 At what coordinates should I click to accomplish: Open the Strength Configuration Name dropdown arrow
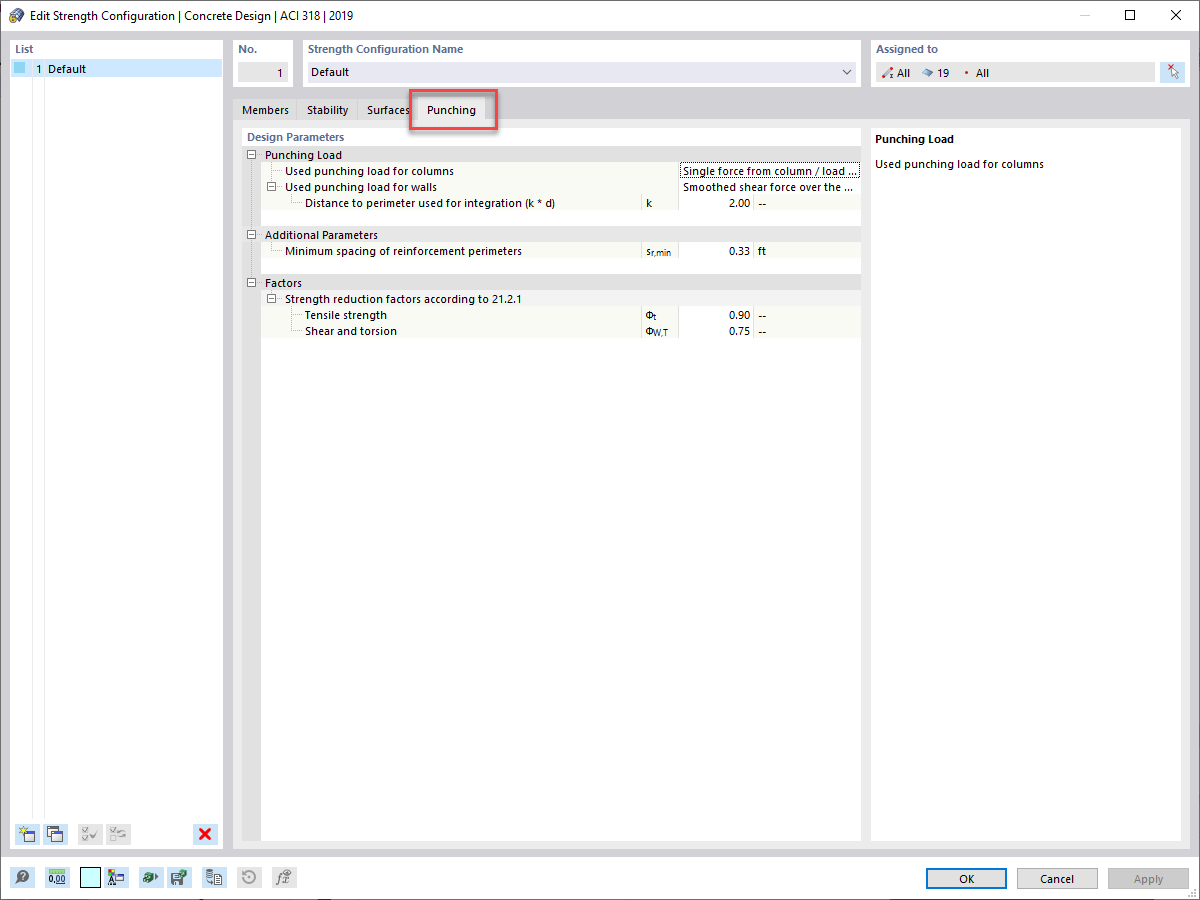[x=847, y=72]
